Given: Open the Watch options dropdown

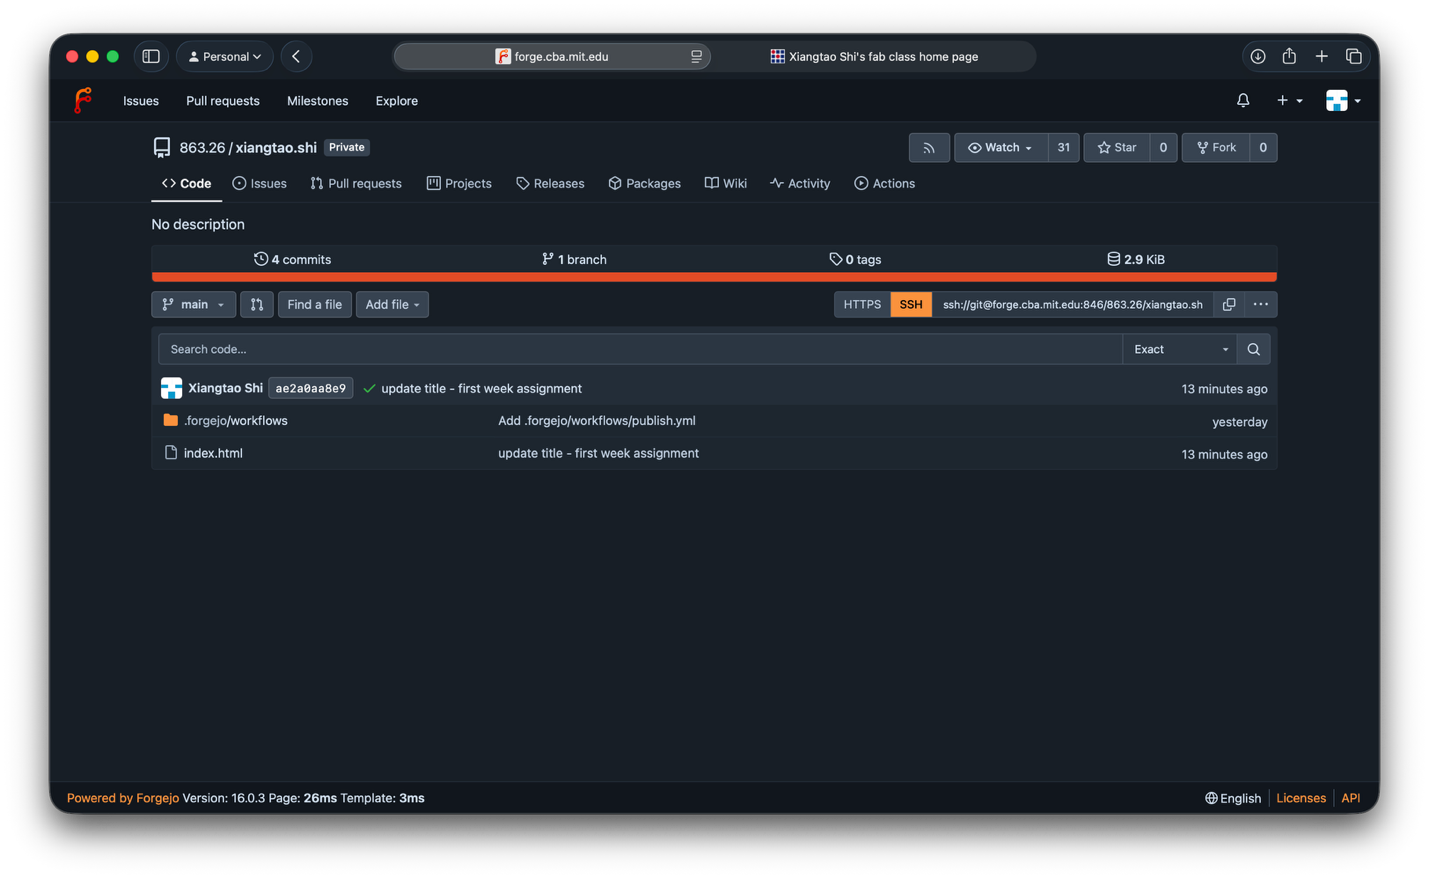Looking at the screenshot, I should (1000, 148).
